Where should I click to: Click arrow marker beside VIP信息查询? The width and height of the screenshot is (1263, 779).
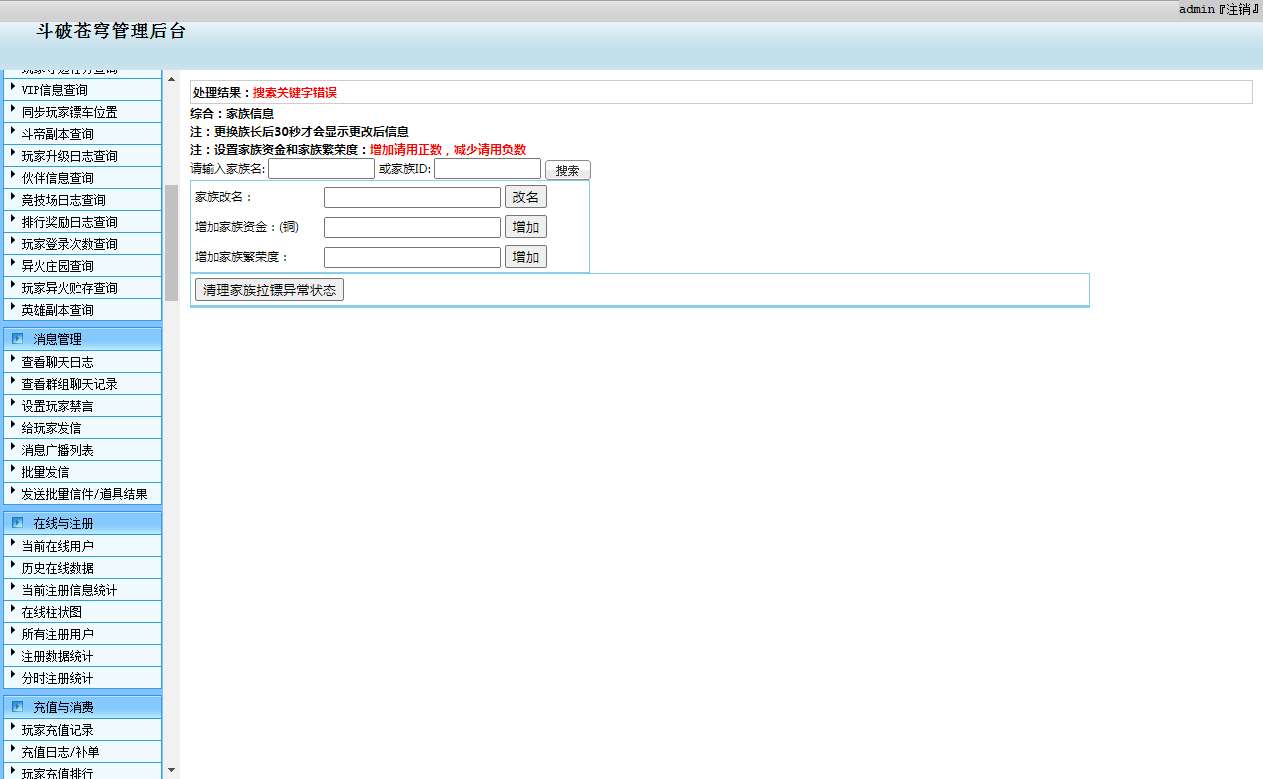tap(13, 88)
